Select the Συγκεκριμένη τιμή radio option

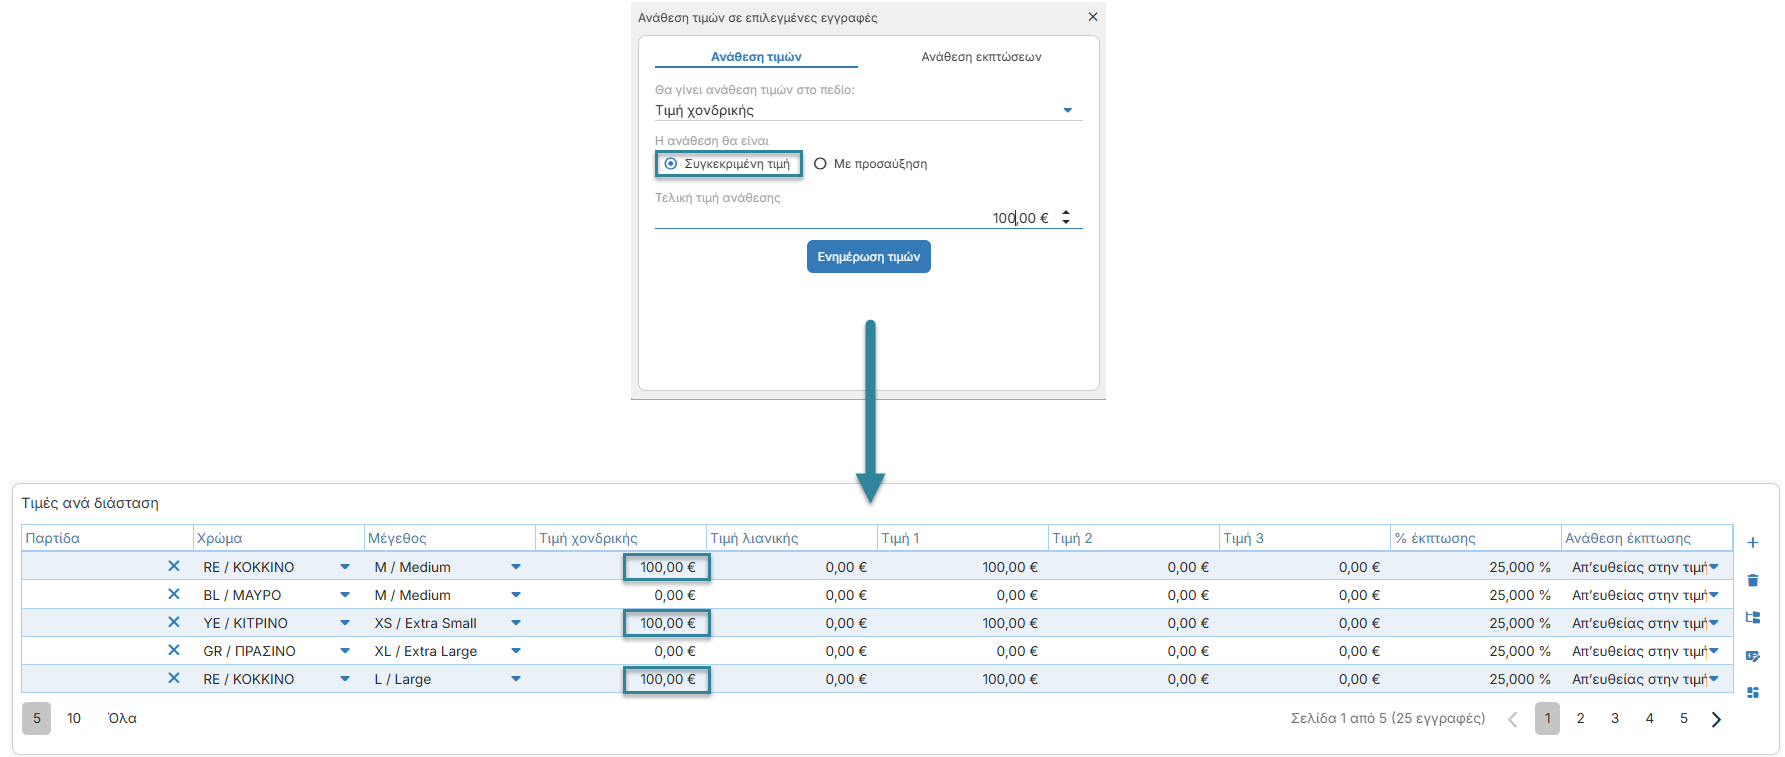pos(728,164)
